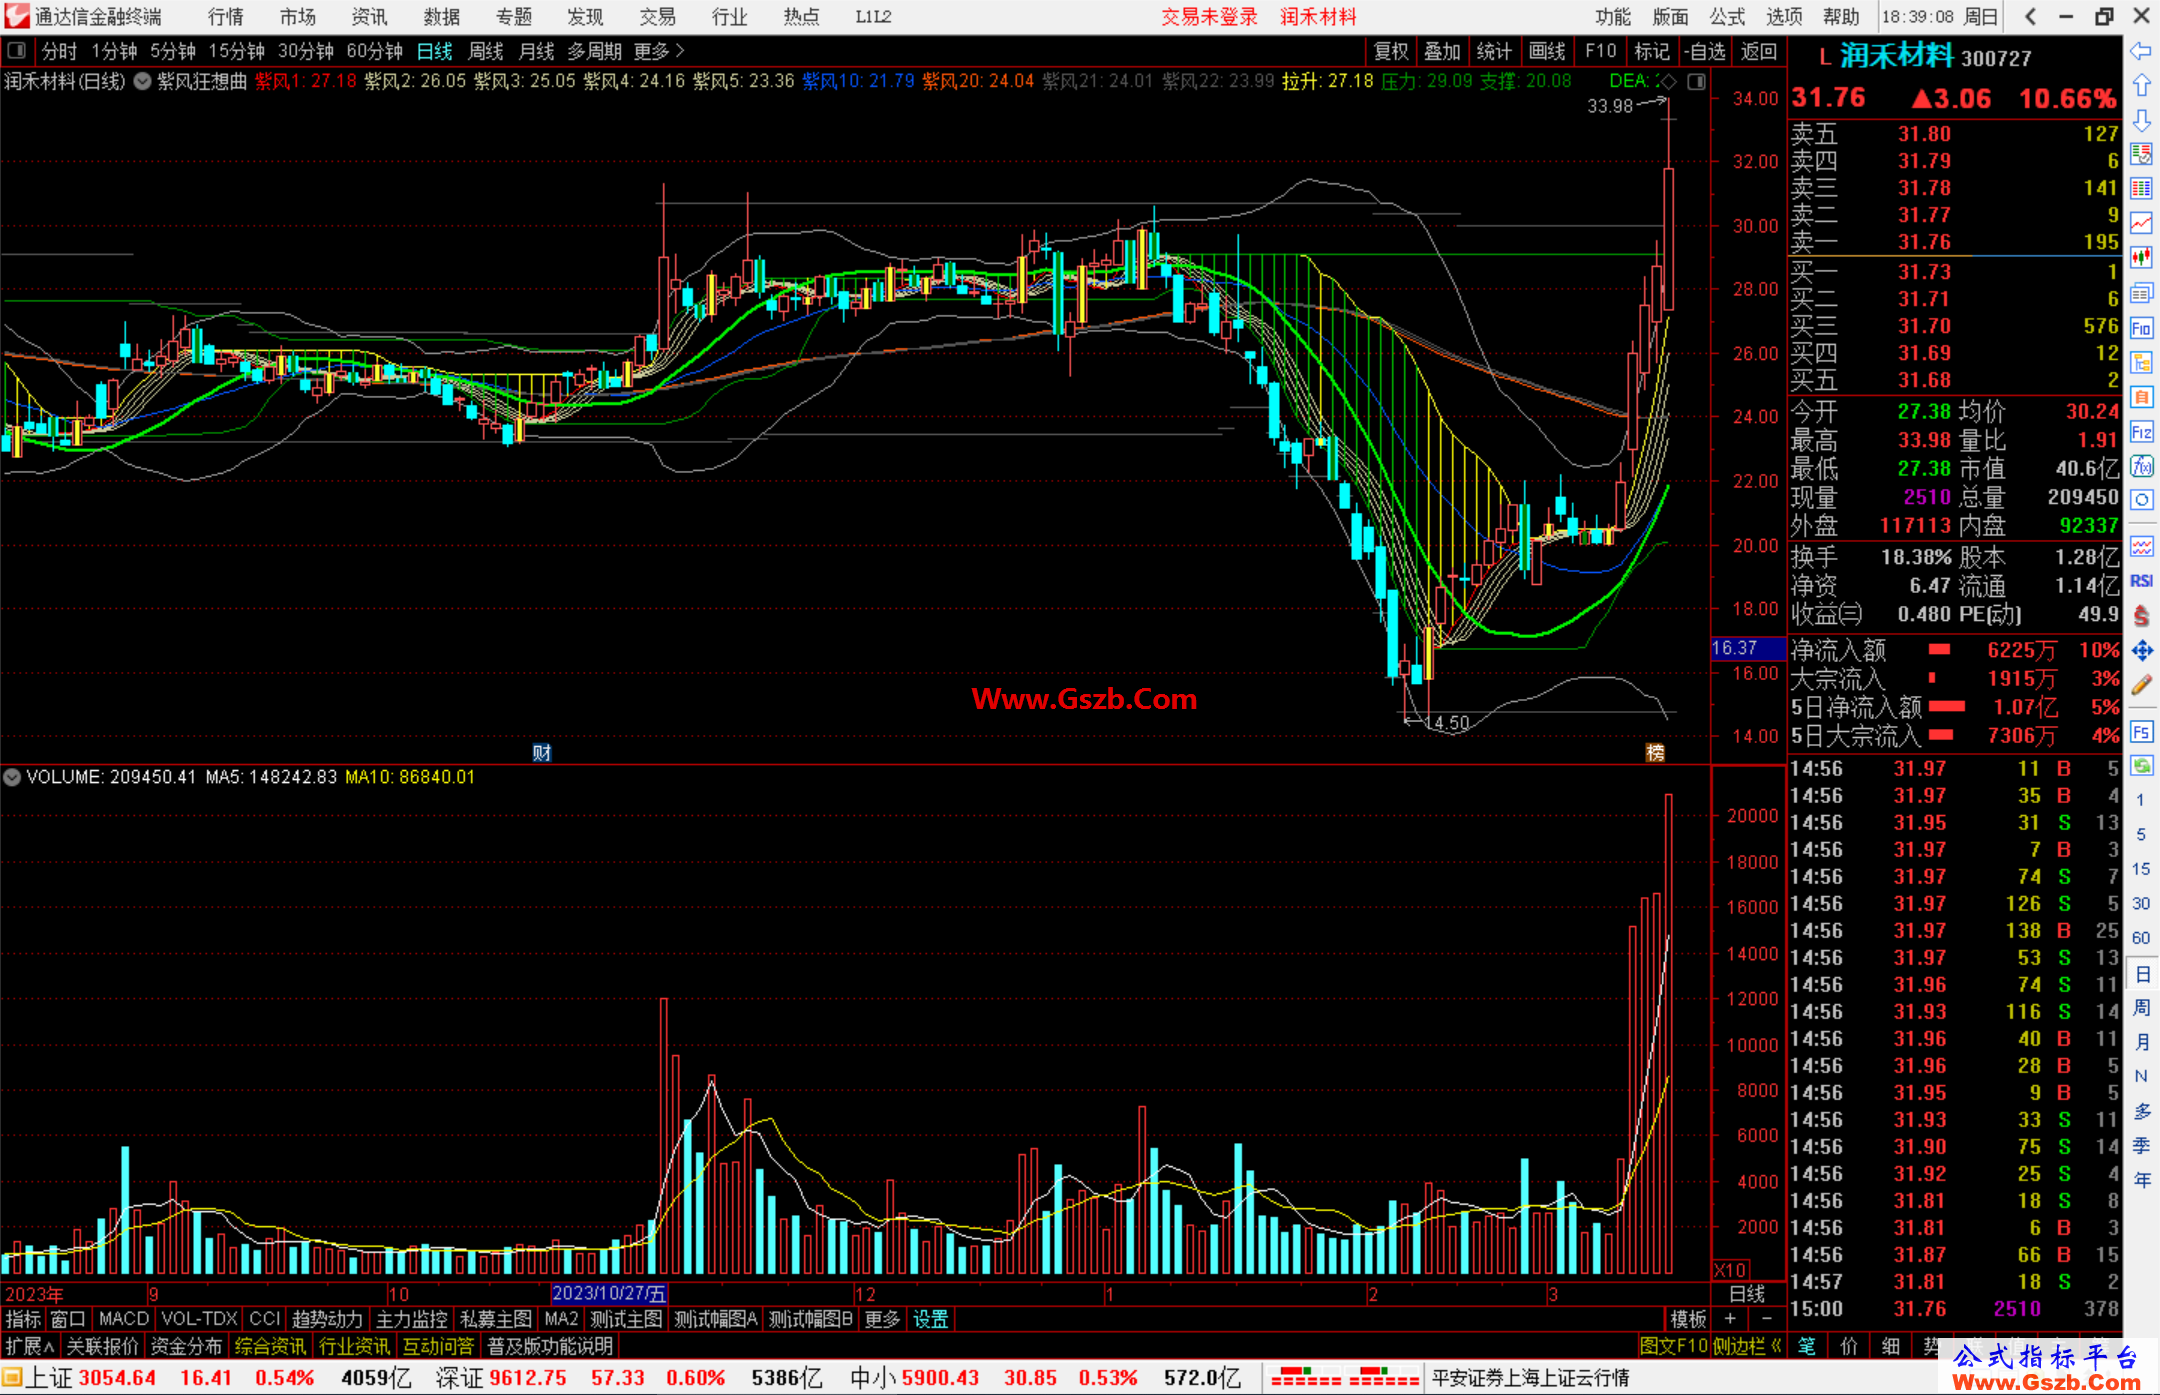Click the 图文F10 button

[x=1673, y=1346]
